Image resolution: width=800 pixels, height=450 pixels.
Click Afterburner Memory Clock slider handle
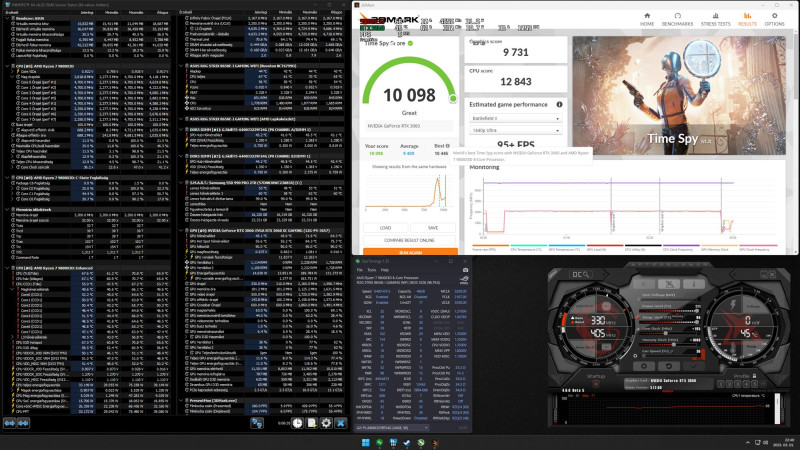[x=674, y=344]
